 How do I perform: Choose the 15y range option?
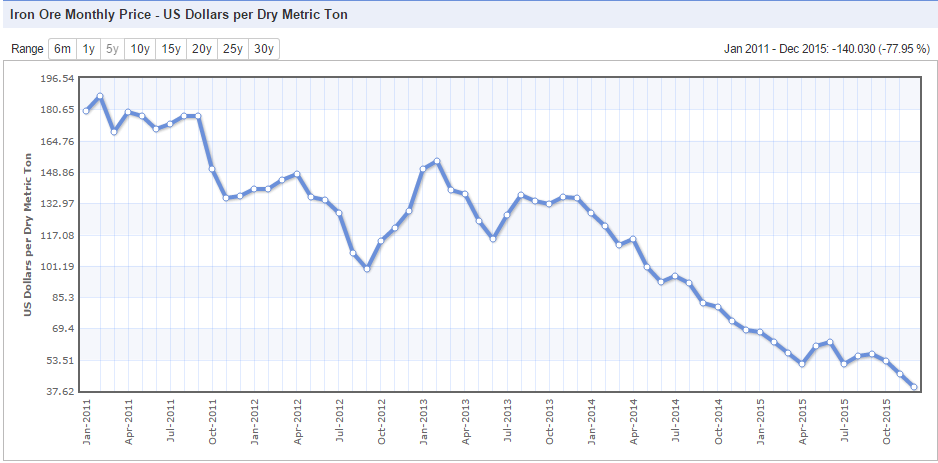[171, 49]
